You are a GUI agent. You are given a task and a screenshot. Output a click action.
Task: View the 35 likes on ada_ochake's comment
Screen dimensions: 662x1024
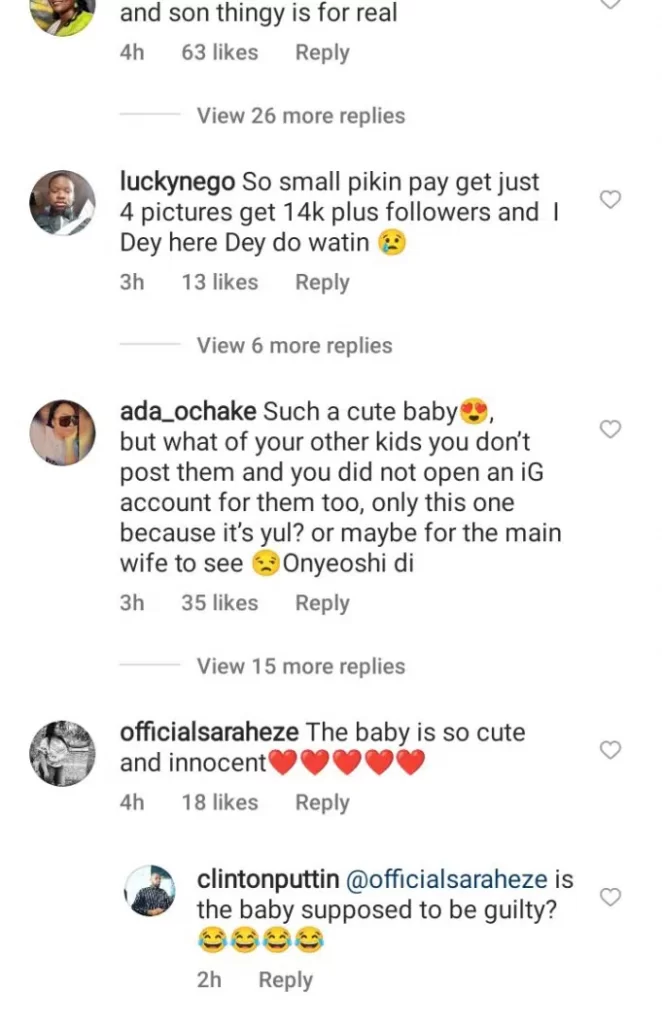tap(219, 604)
